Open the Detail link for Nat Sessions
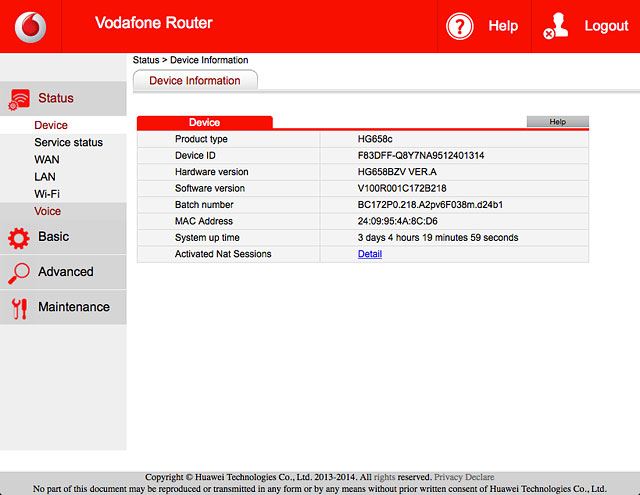This screenshot has width=640, height=495. tap(370, 254)
